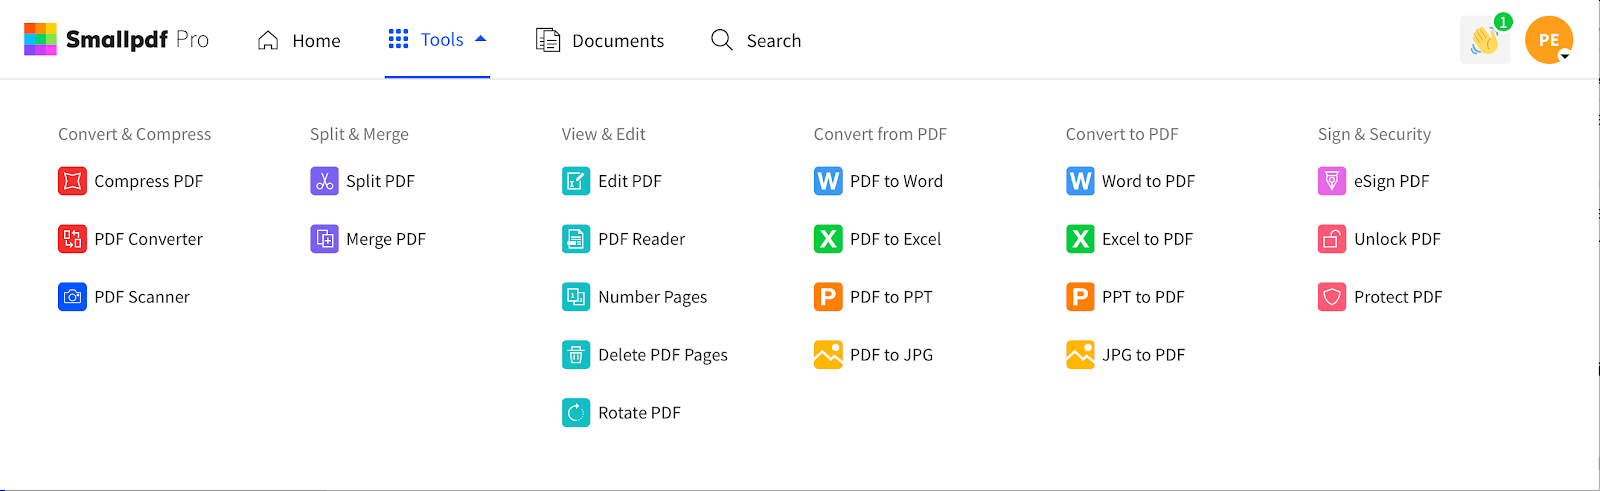1600x491 pixels.
Task: Click the eSign PDF pen icon
Action: (x=1332, y=181)
